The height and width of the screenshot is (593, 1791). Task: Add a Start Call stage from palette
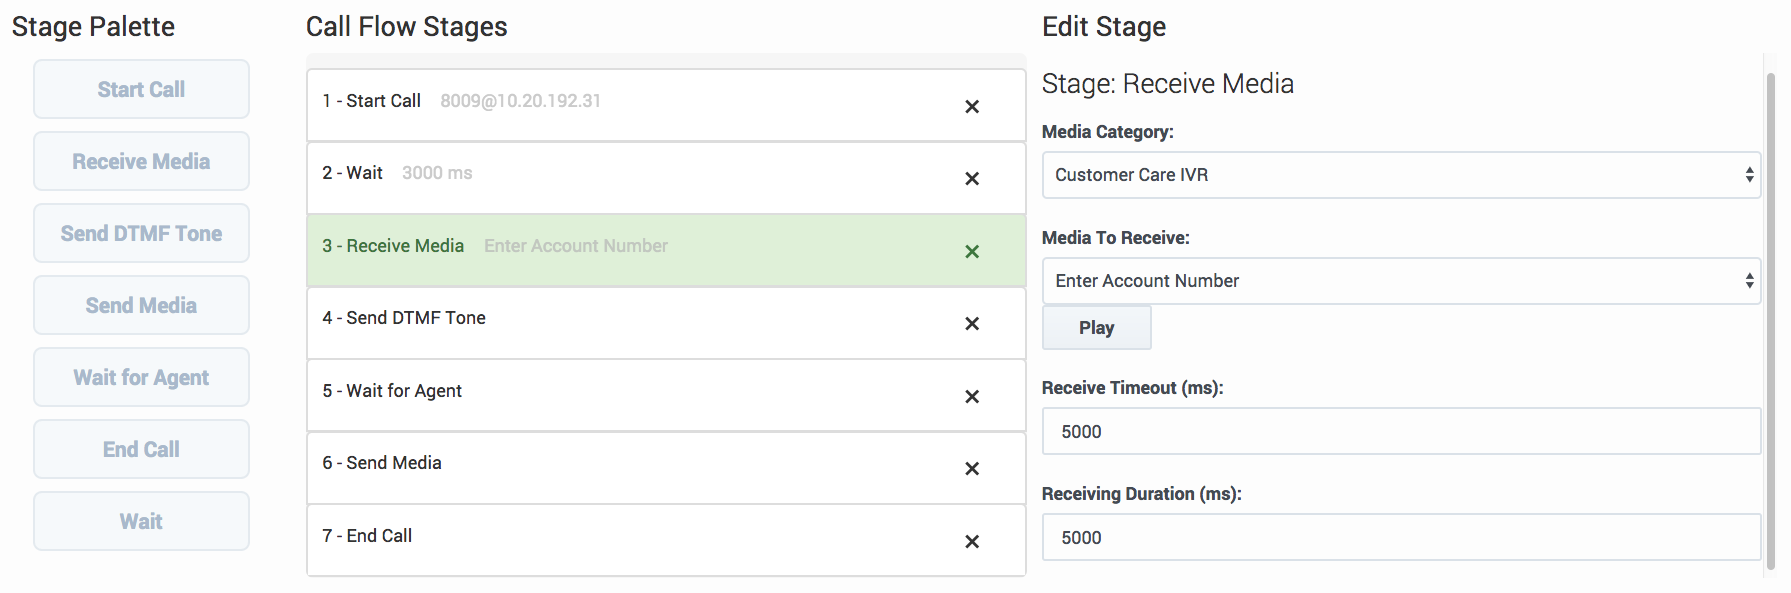[x=141, y=89]
